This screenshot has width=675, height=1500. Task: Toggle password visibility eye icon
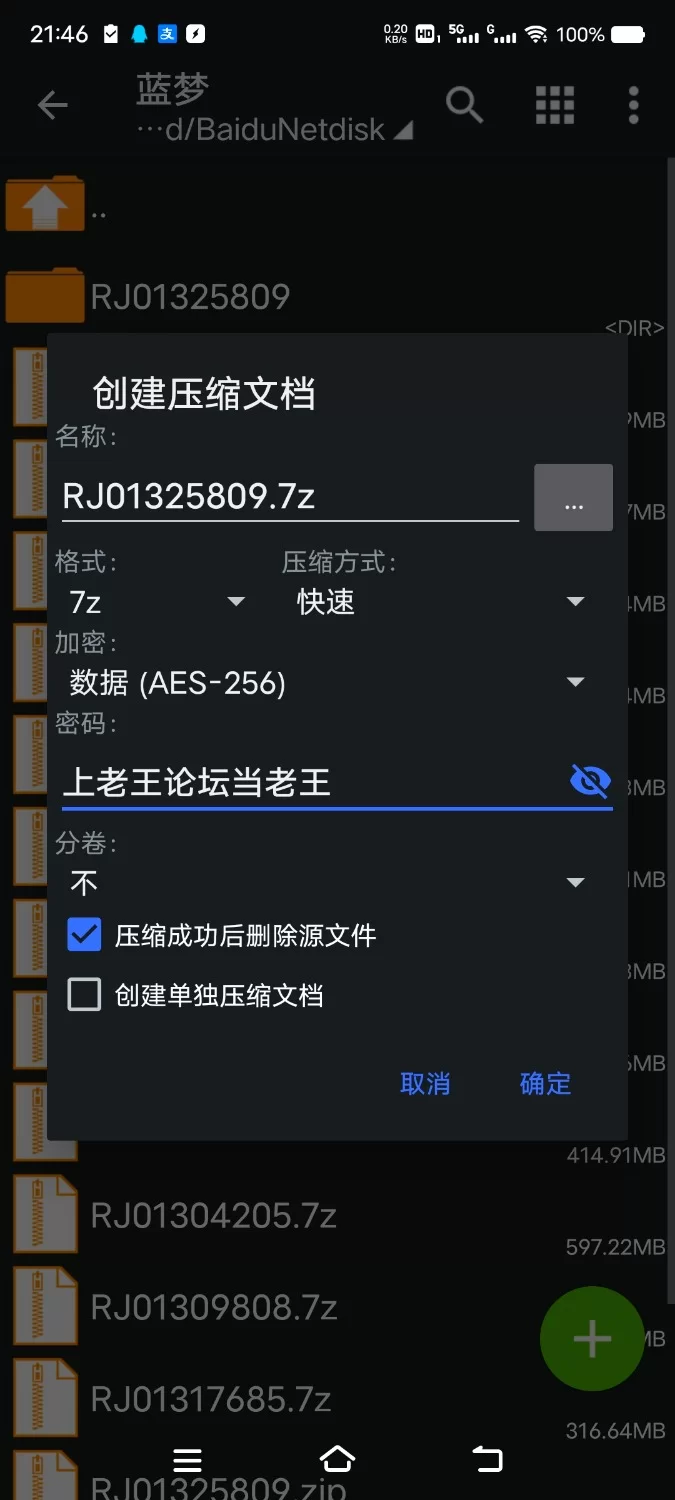(x=590, y=780)
